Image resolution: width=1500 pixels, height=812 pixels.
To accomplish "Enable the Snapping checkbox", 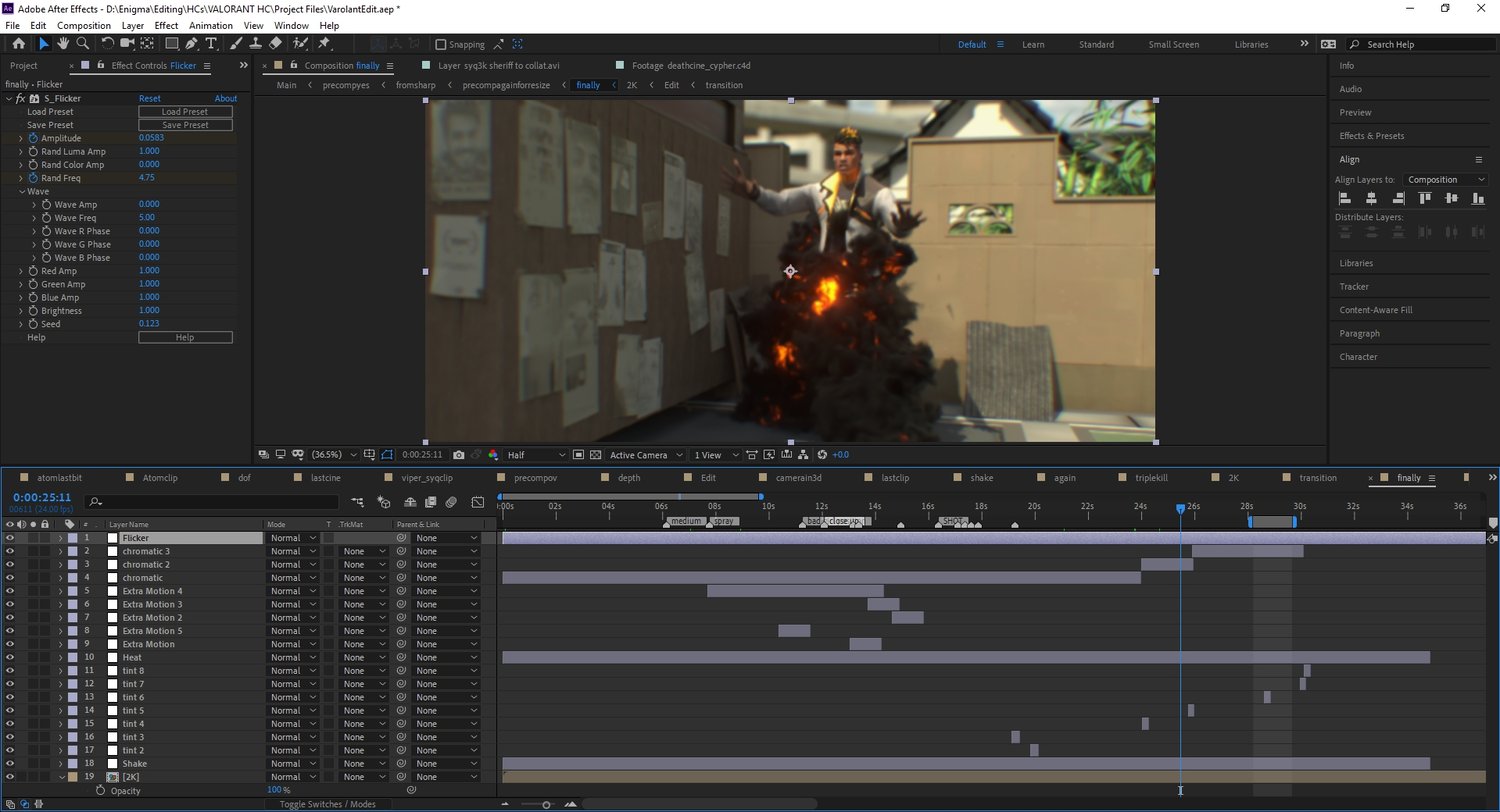I will tap(441, 45).
